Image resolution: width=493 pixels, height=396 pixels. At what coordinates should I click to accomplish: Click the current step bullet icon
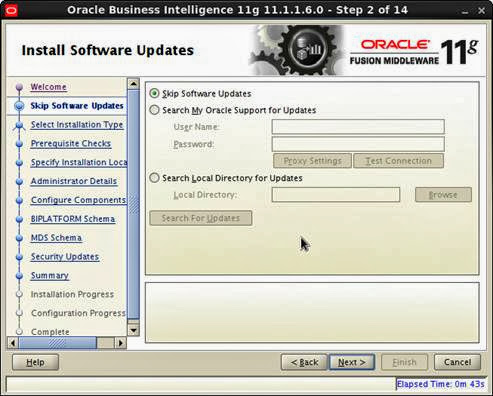click(x=19, y=106)
